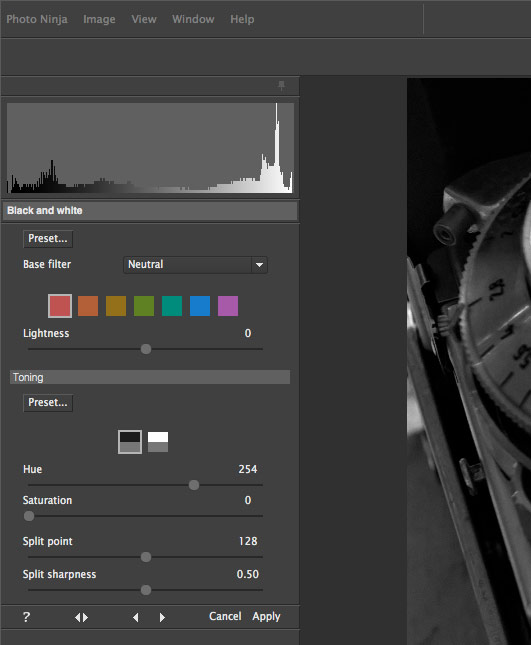This screenshot has height=645, width=531.
Task: Click the Cancel button
Action: 225,616
